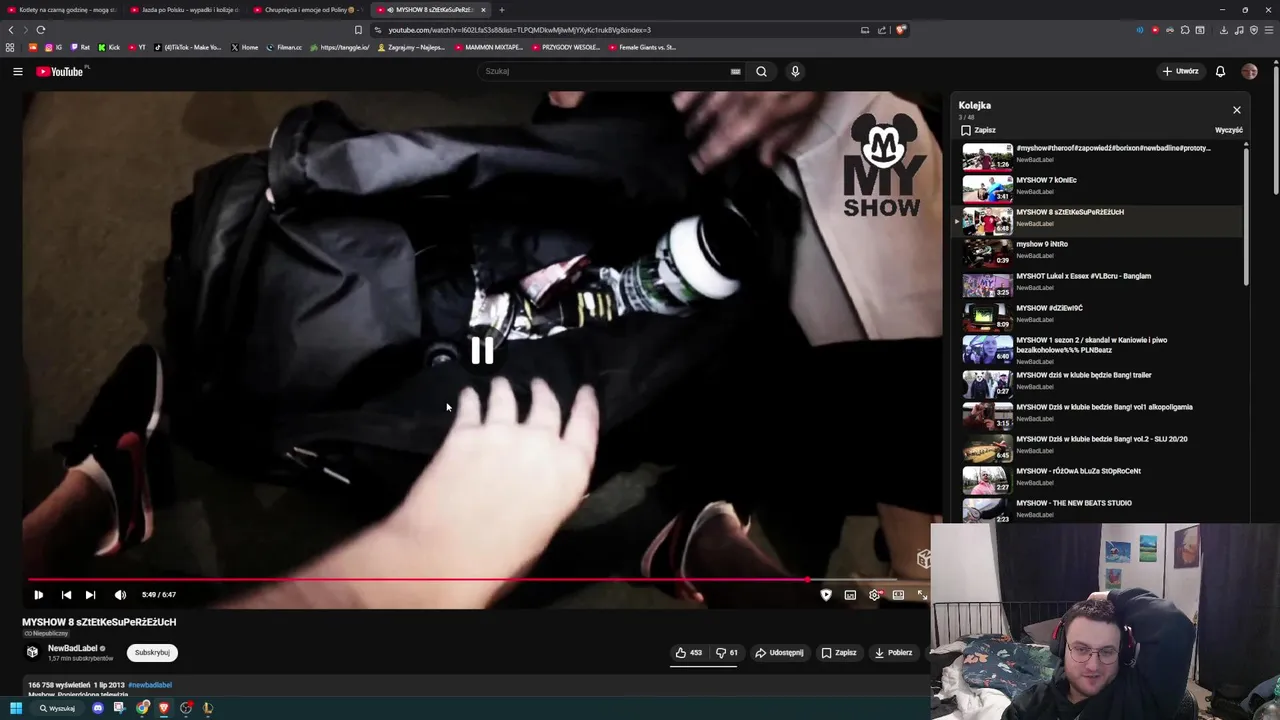The image size is (1280, 720).
Task: Open browser downloads icon
Action: [x=1223, y=30]
